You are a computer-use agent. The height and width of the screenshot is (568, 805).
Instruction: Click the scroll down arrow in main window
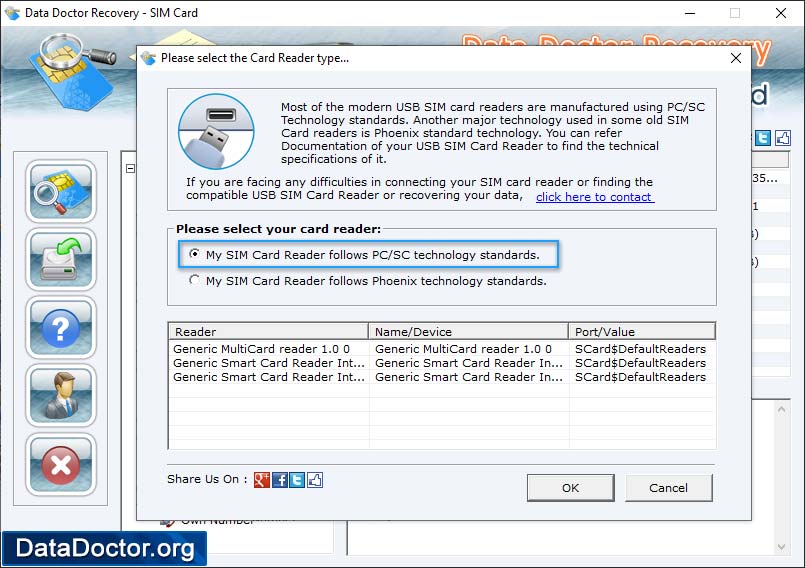[781, 547]
